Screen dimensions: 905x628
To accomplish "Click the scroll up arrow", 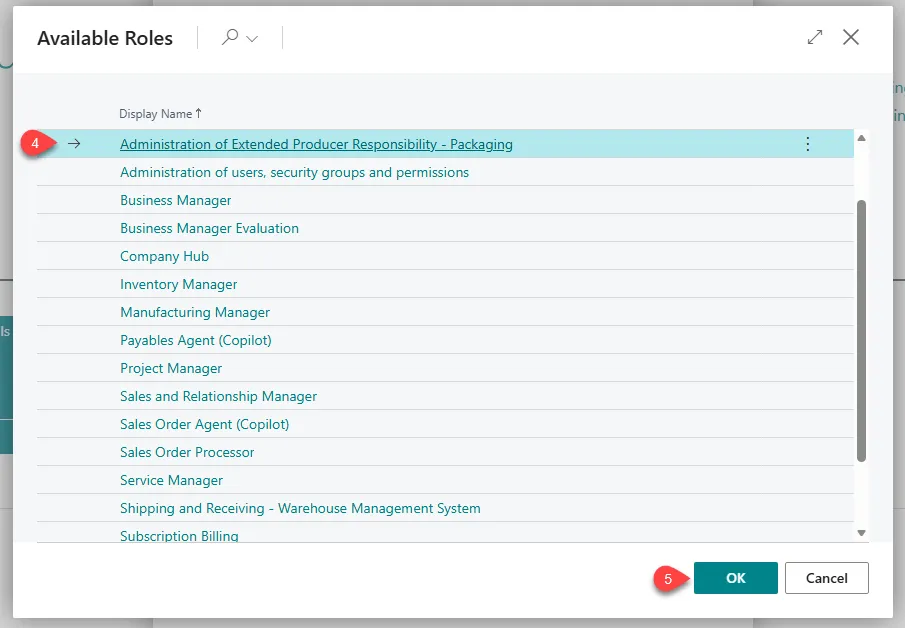I will click(861, 138).
